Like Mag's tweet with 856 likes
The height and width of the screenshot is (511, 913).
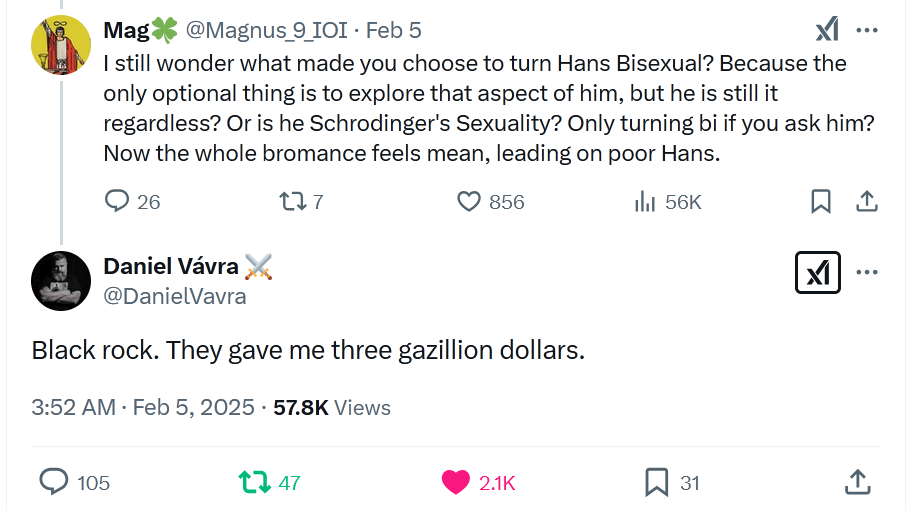click(469, 201)
